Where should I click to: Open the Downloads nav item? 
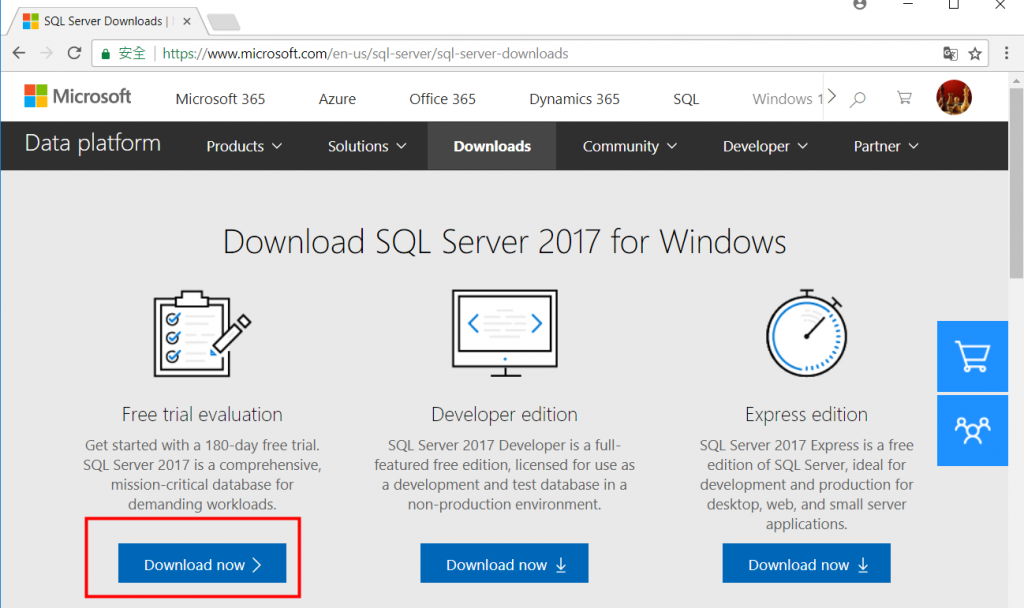point(492,146)
